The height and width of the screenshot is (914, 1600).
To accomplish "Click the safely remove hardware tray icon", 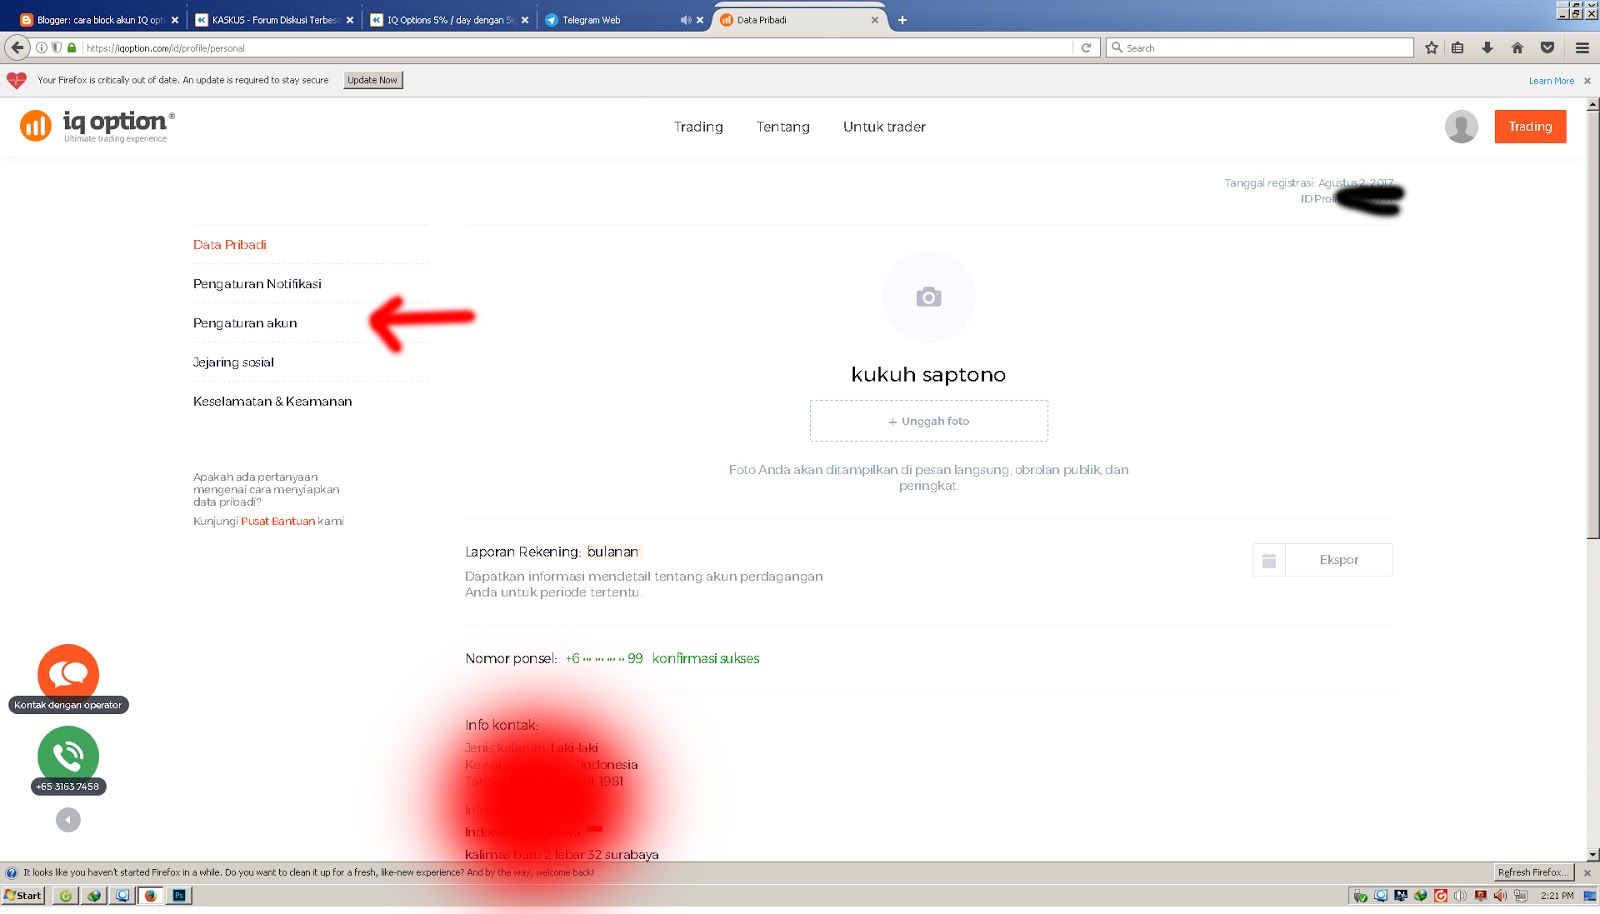I will (1360, 895).
